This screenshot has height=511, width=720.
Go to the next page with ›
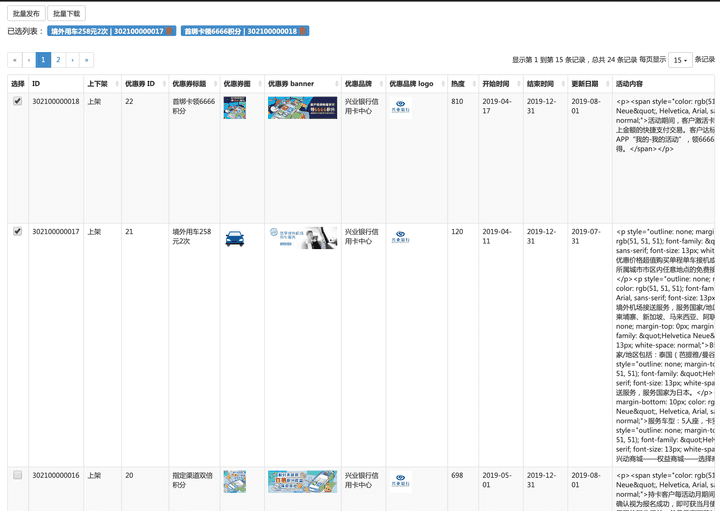click(72, 60)
